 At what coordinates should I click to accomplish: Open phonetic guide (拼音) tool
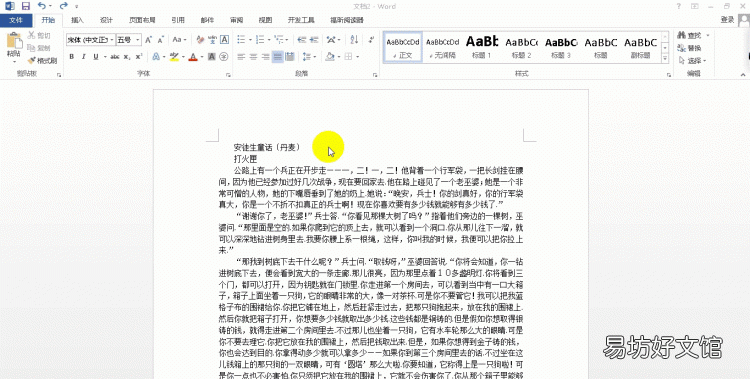coord(212,40)
